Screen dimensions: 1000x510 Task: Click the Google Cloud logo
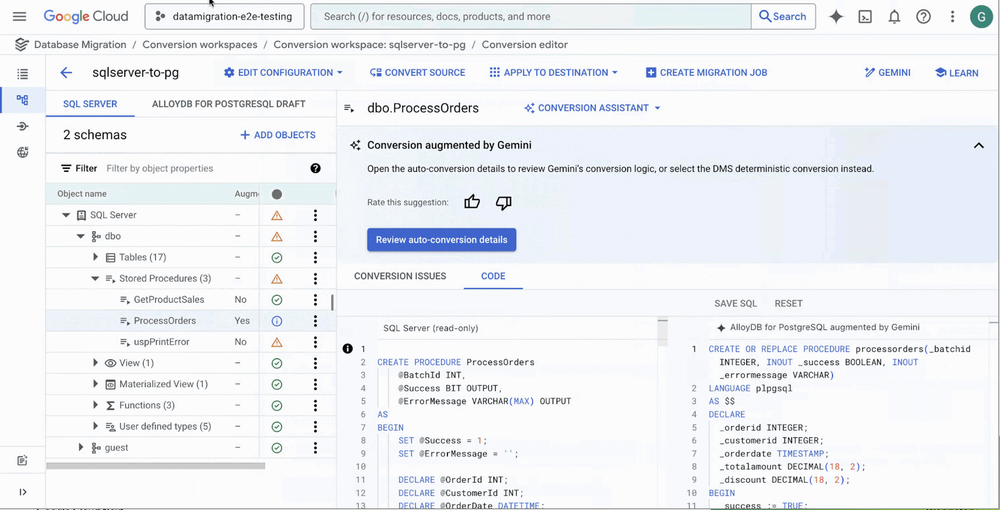tap(85, 17)
